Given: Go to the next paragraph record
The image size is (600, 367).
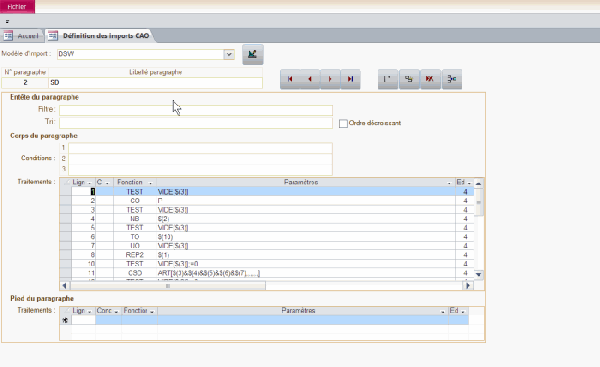Looking at the screenshot, I should tap(330, 79).
